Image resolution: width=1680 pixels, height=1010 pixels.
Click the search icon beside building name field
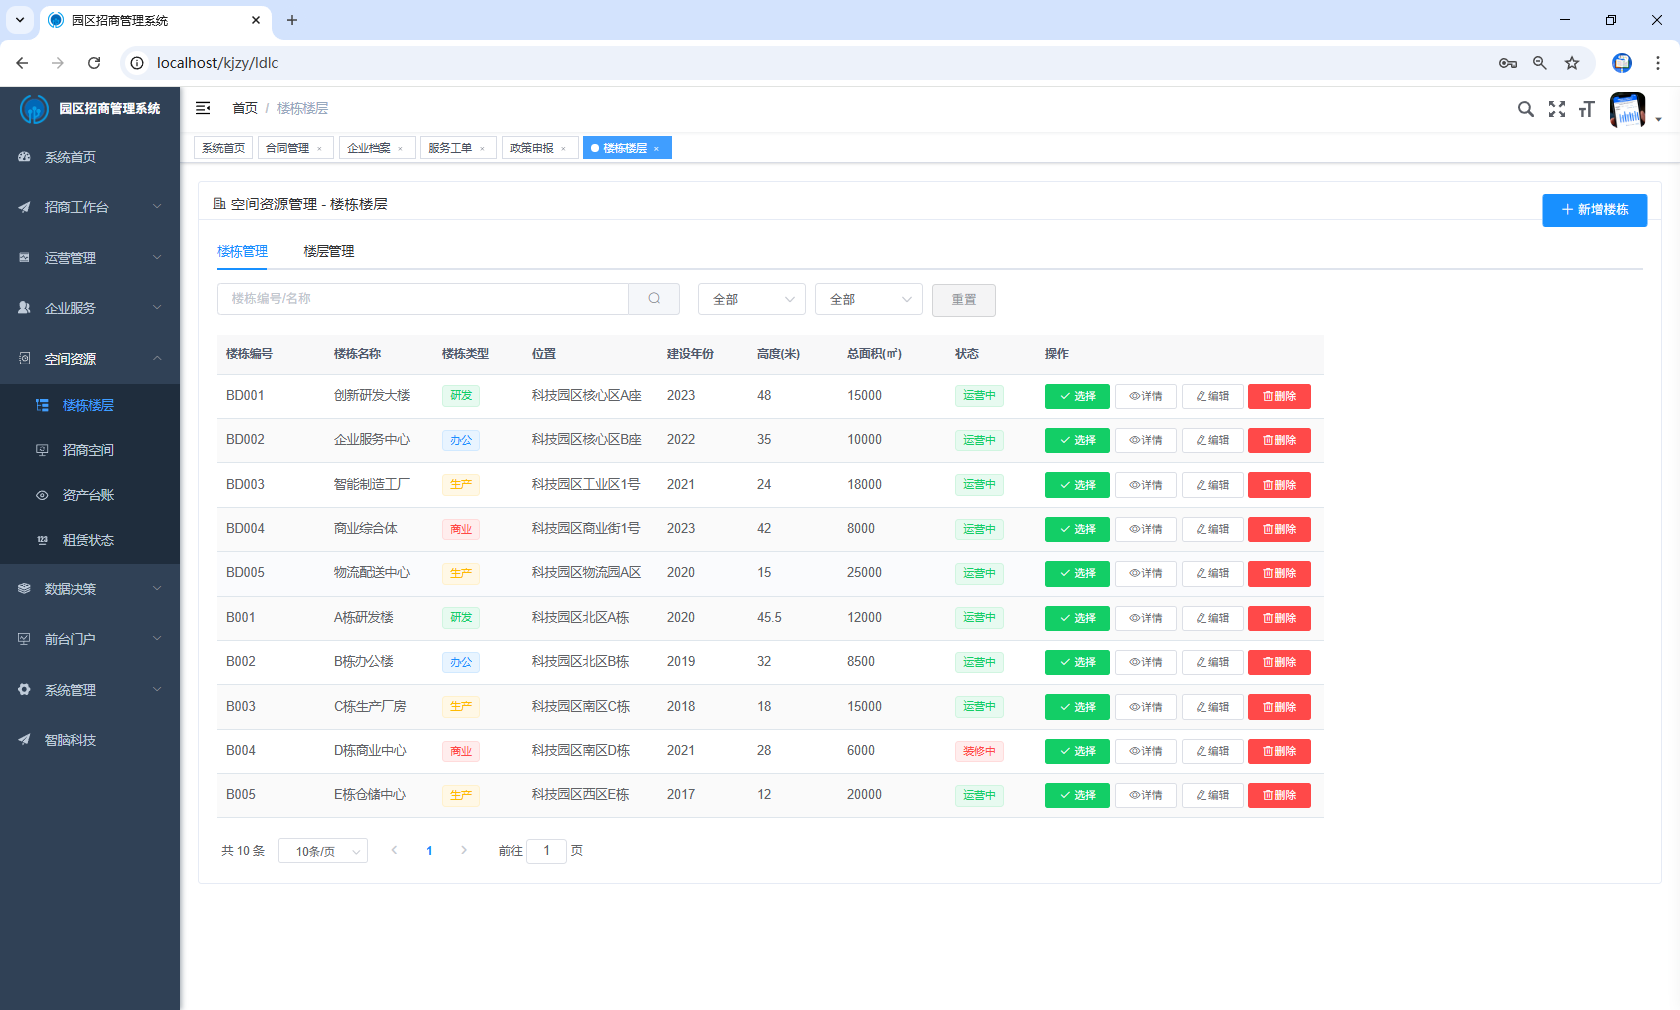(654, 299)
